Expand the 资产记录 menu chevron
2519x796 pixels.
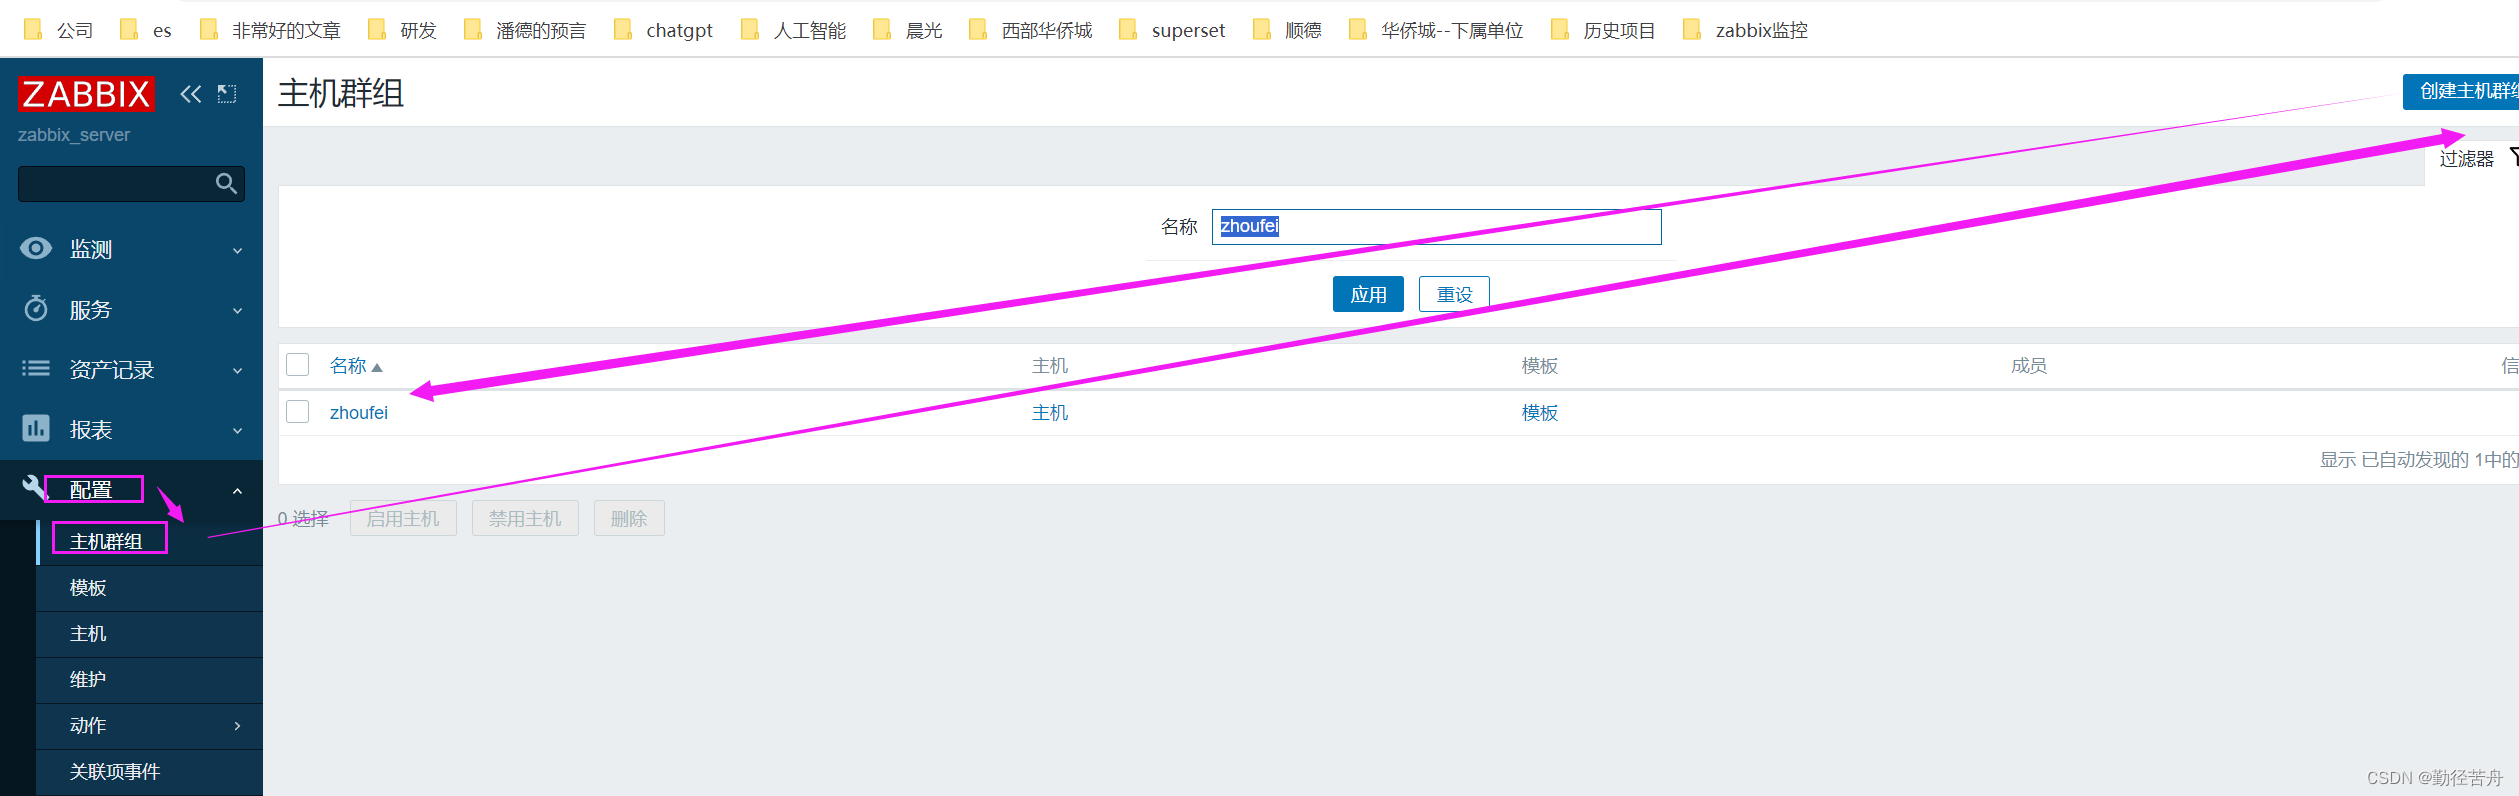(x=237, y=370)
